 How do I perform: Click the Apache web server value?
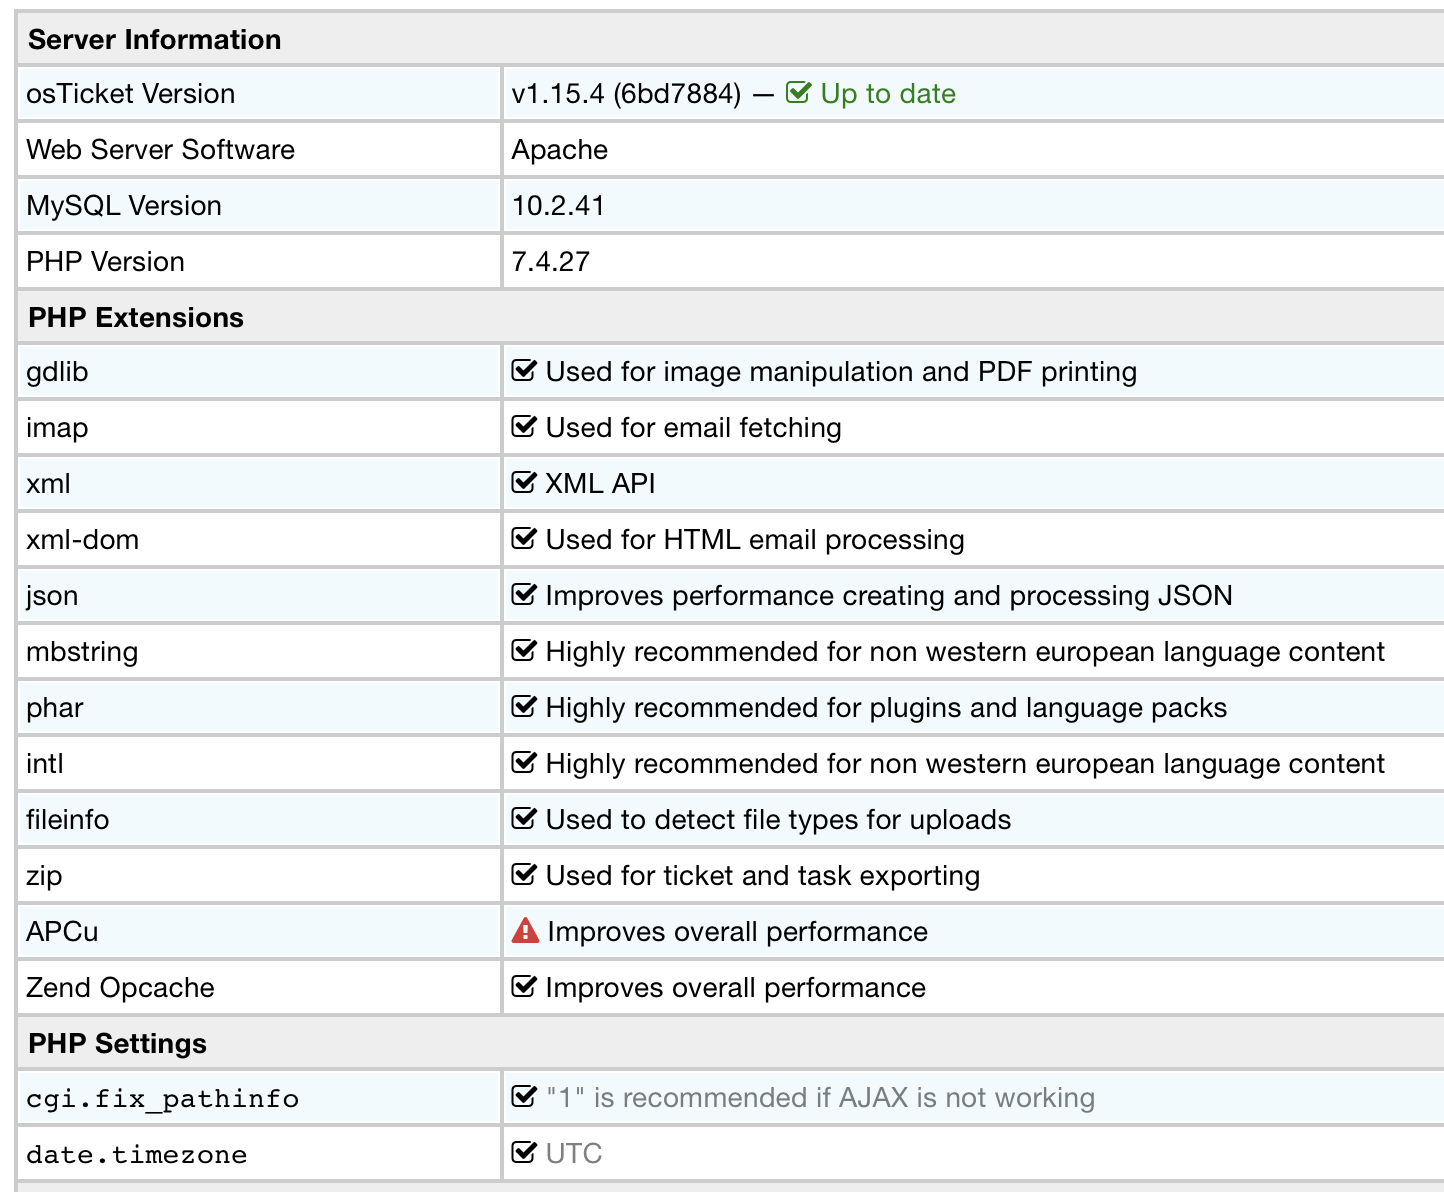click(x=560, y=150)
